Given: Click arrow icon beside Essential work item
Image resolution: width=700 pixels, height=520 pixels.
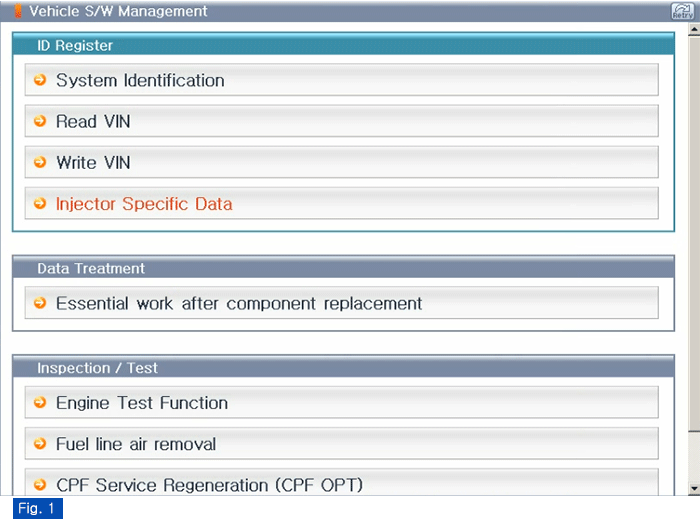Looking at the screenshot, I should 40,303.
